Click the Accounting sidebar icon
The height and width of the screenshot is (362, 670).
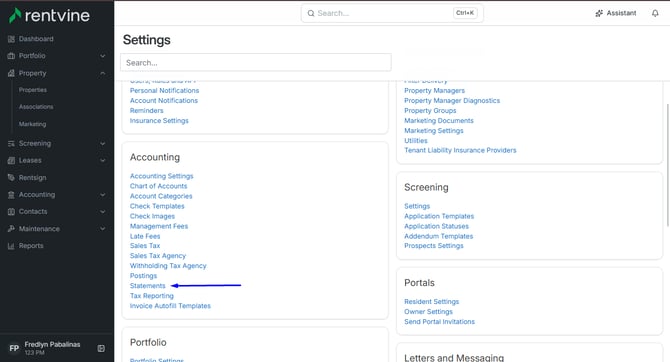click(12, 195)
